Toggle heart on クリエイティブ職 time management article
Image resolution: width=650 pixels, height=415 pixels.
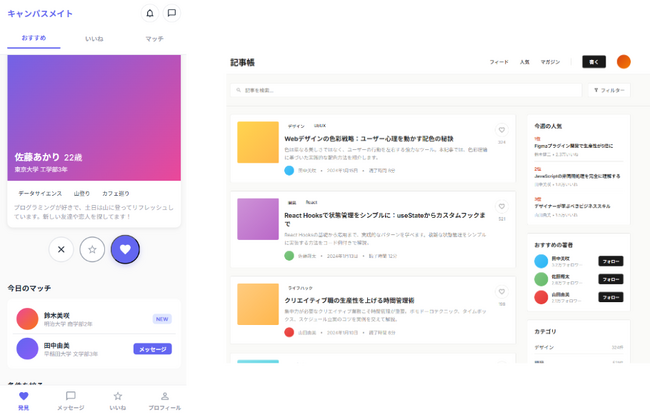point(501,293)
